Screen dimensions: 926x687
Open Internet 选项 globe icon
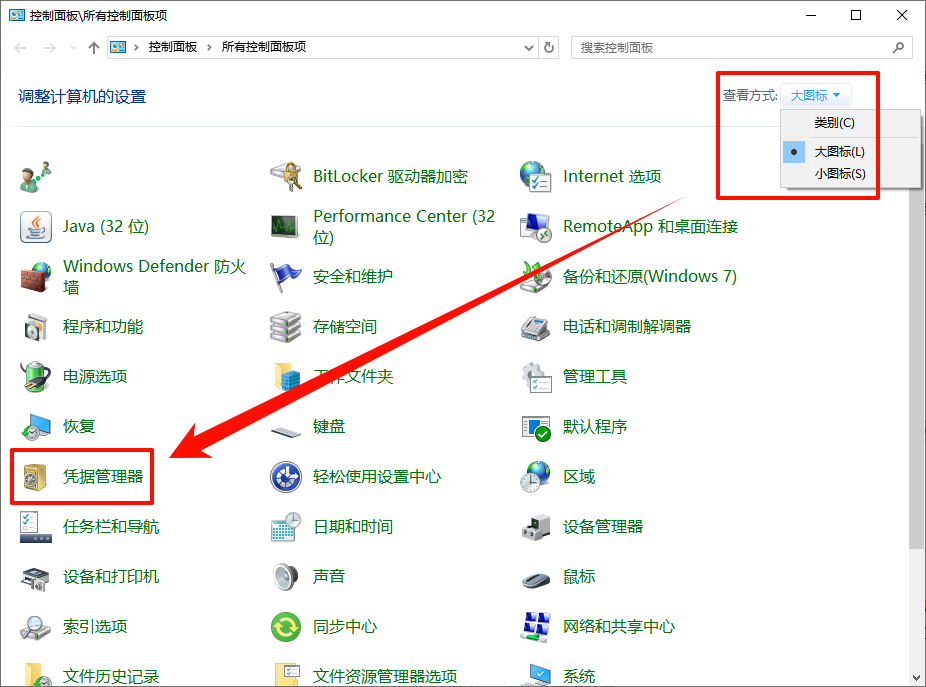[x=536, y=177]
